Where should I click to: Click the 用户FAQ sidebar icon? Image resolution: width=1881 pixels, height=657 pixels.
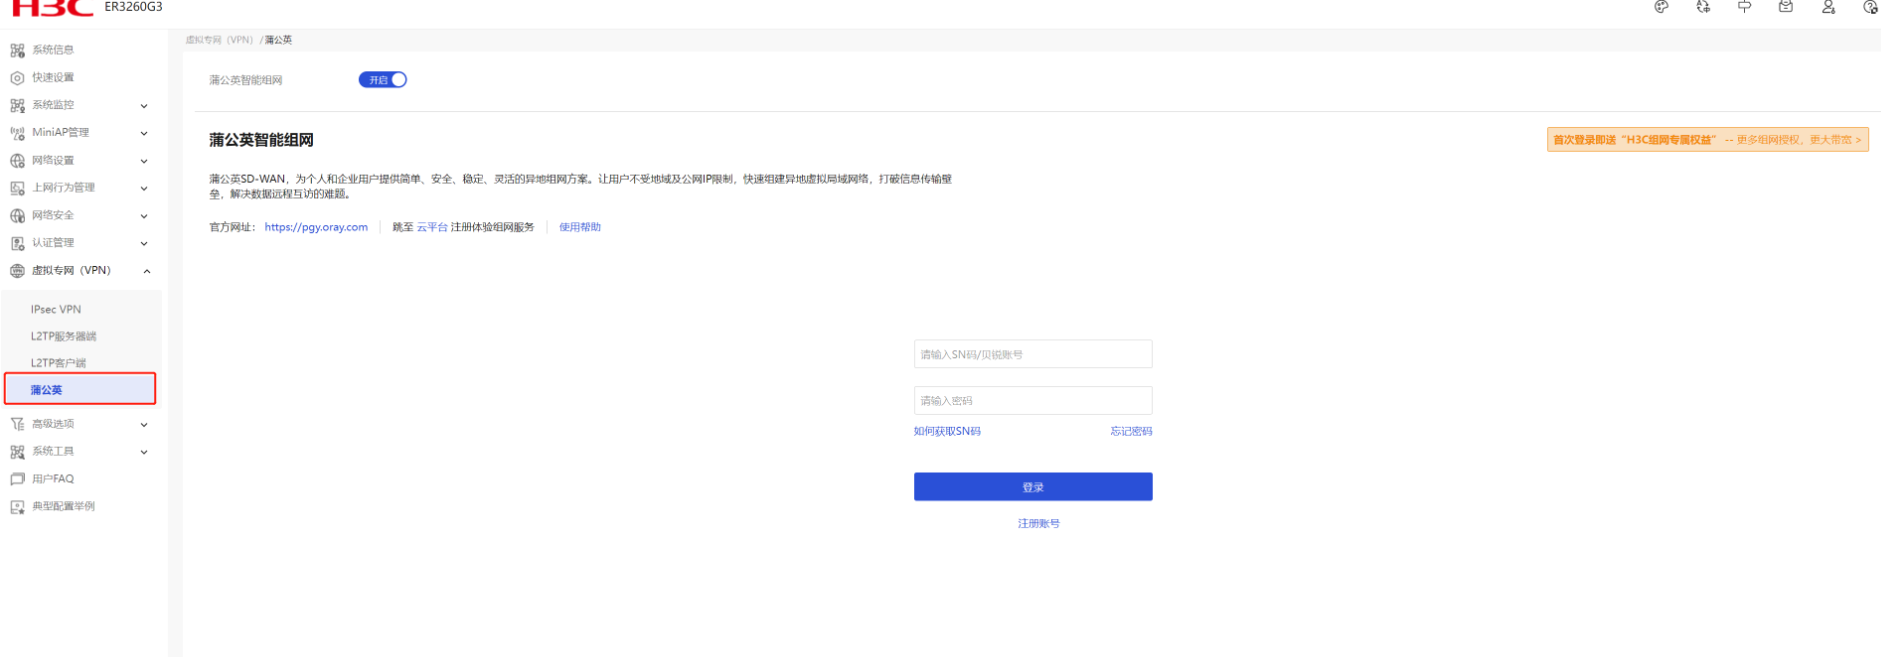coord(17,479)
